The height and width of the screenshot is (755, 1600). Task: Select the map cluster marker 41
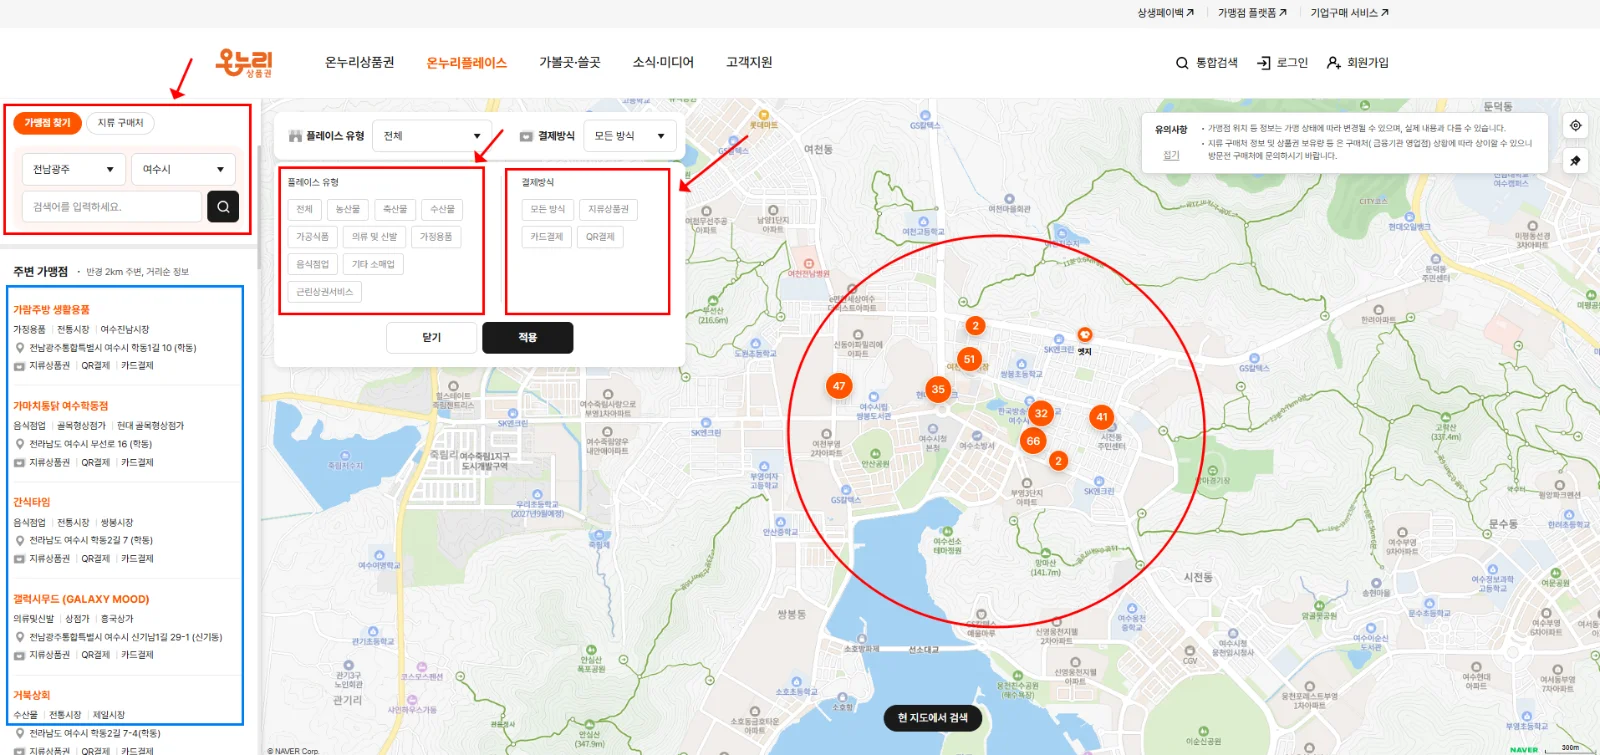tap(1102, 417)
